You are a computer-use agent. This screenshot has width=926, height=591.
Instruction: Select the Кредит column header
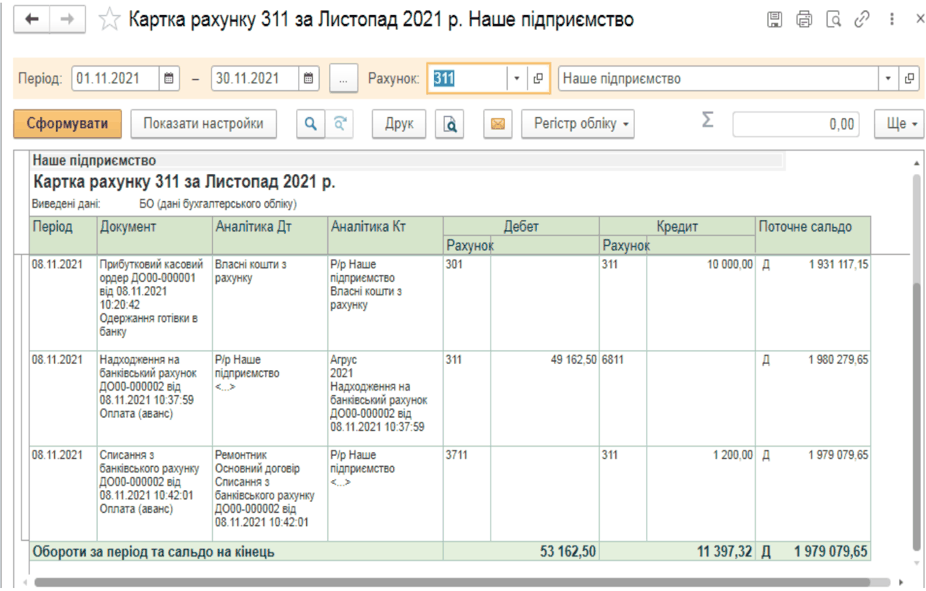[x=677, y=226]
